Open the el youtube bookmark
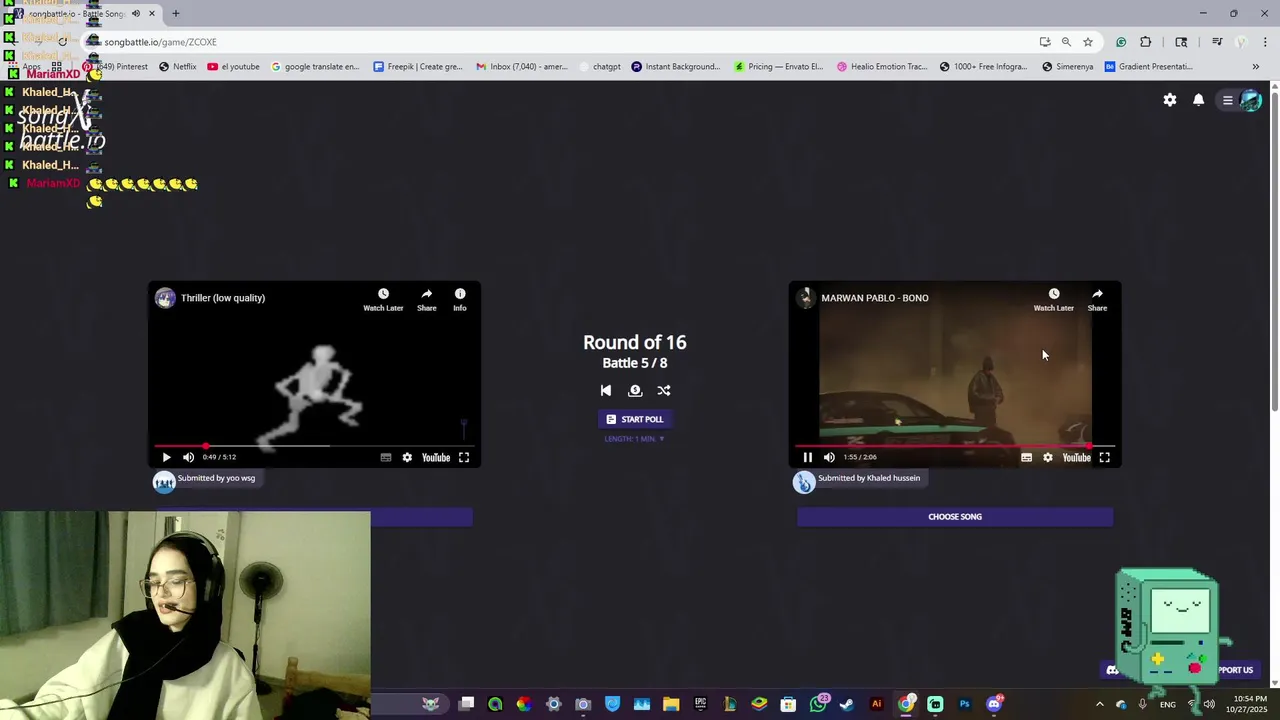This screenshot has height=720, width=1280. (233, 67)
